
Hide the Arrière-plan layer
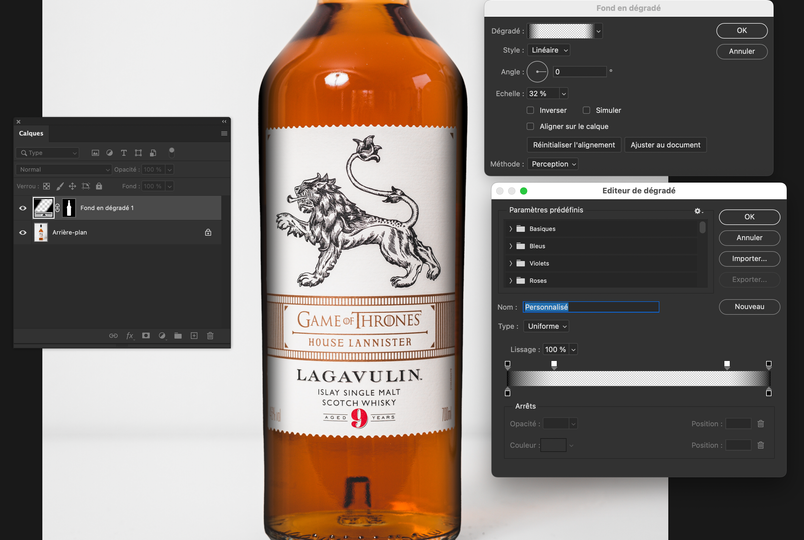click(x=23, y=232)
